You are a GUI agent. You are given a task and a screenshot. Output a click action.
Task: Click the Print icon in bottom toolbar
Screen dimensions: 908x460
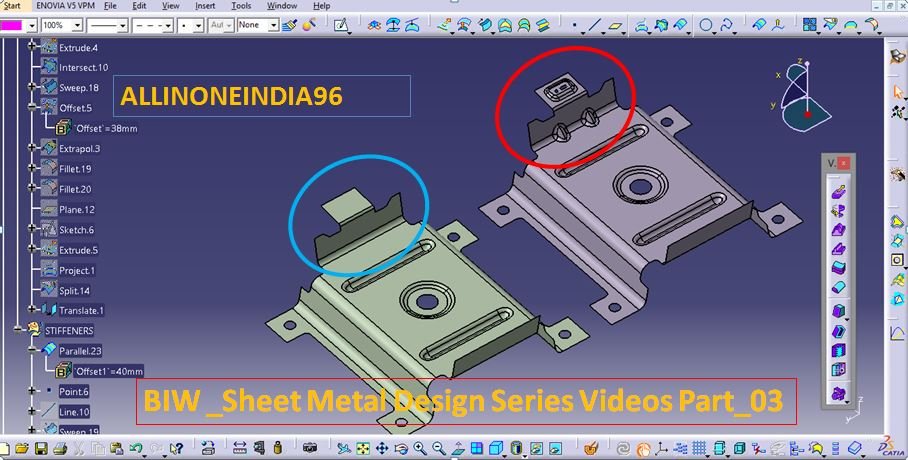(x=60, y=448)
